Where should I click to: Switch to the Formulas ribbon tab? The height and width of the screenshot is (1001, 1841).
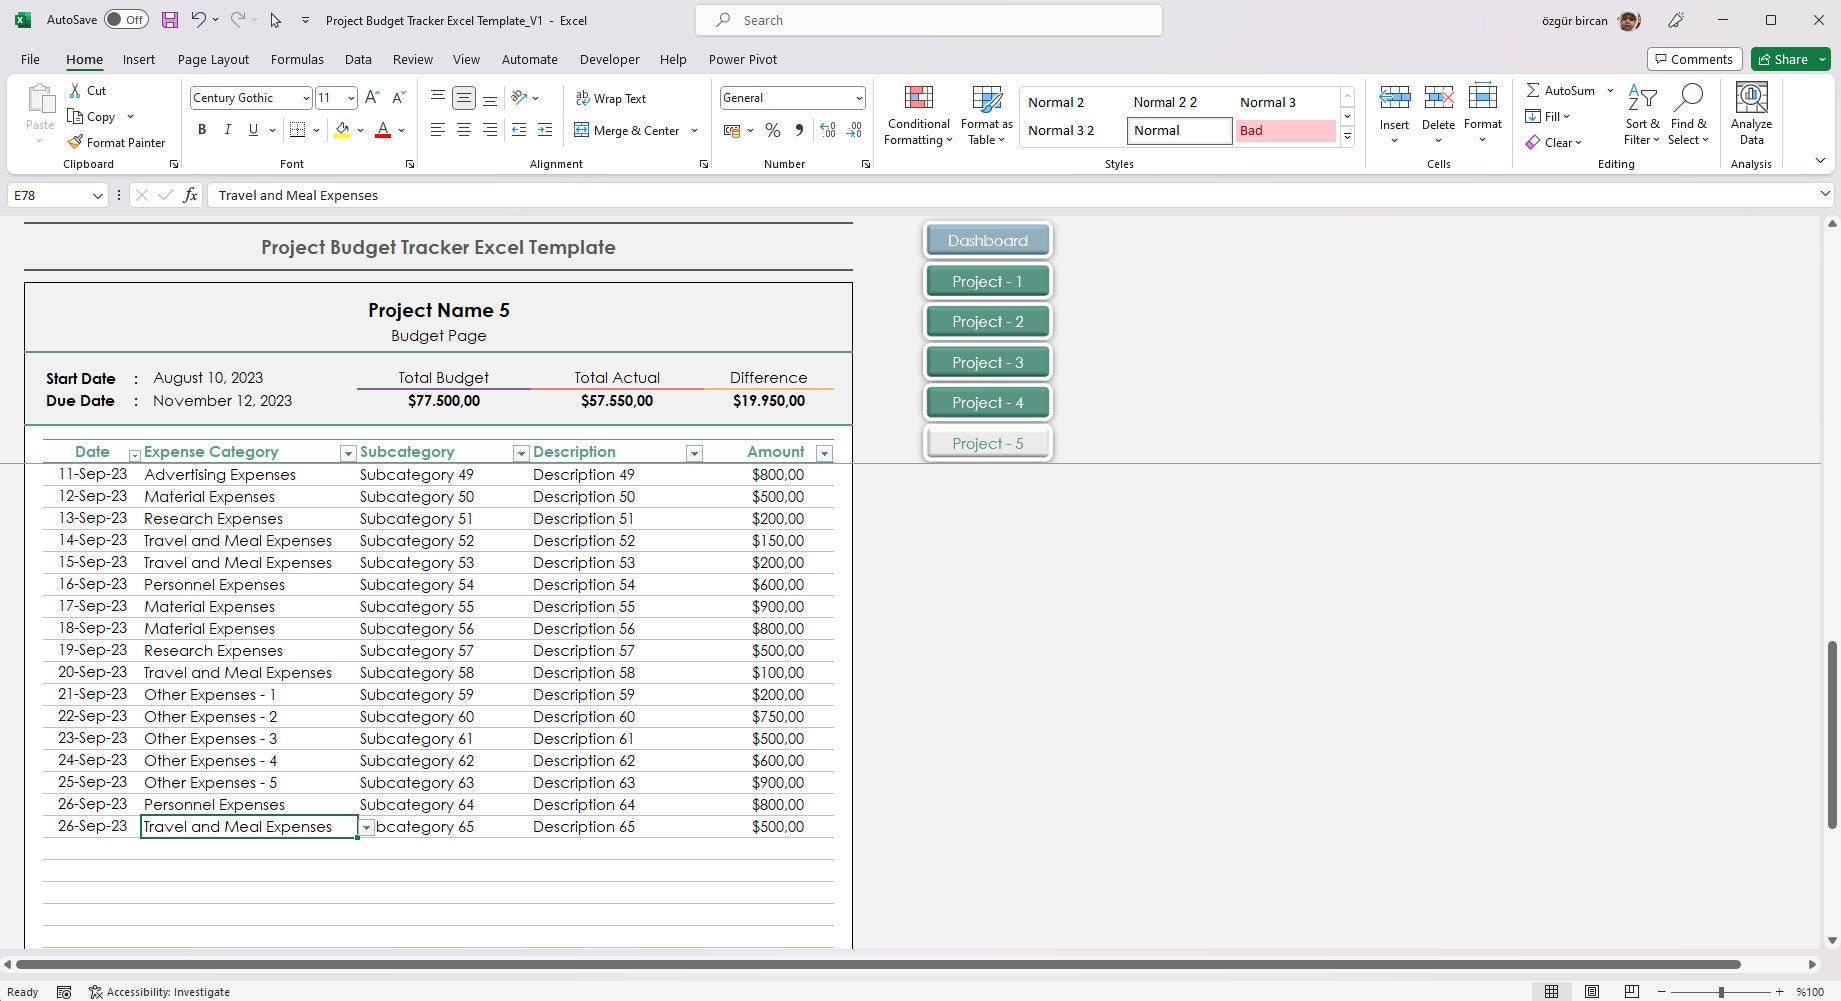pos(296,59)
